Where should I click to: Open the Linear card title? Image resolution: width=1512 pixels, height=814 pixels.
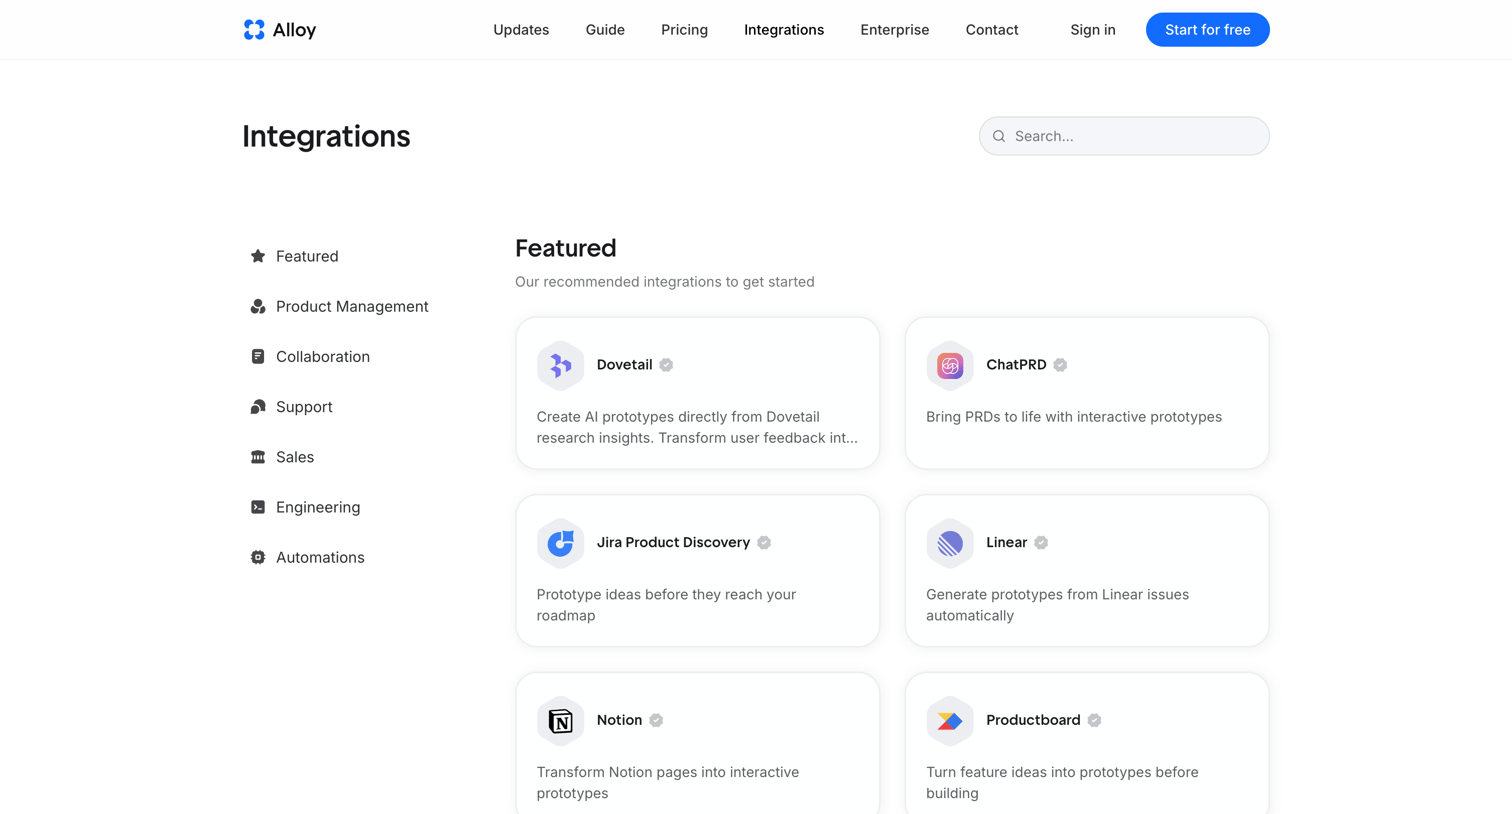pos(1007,543)
